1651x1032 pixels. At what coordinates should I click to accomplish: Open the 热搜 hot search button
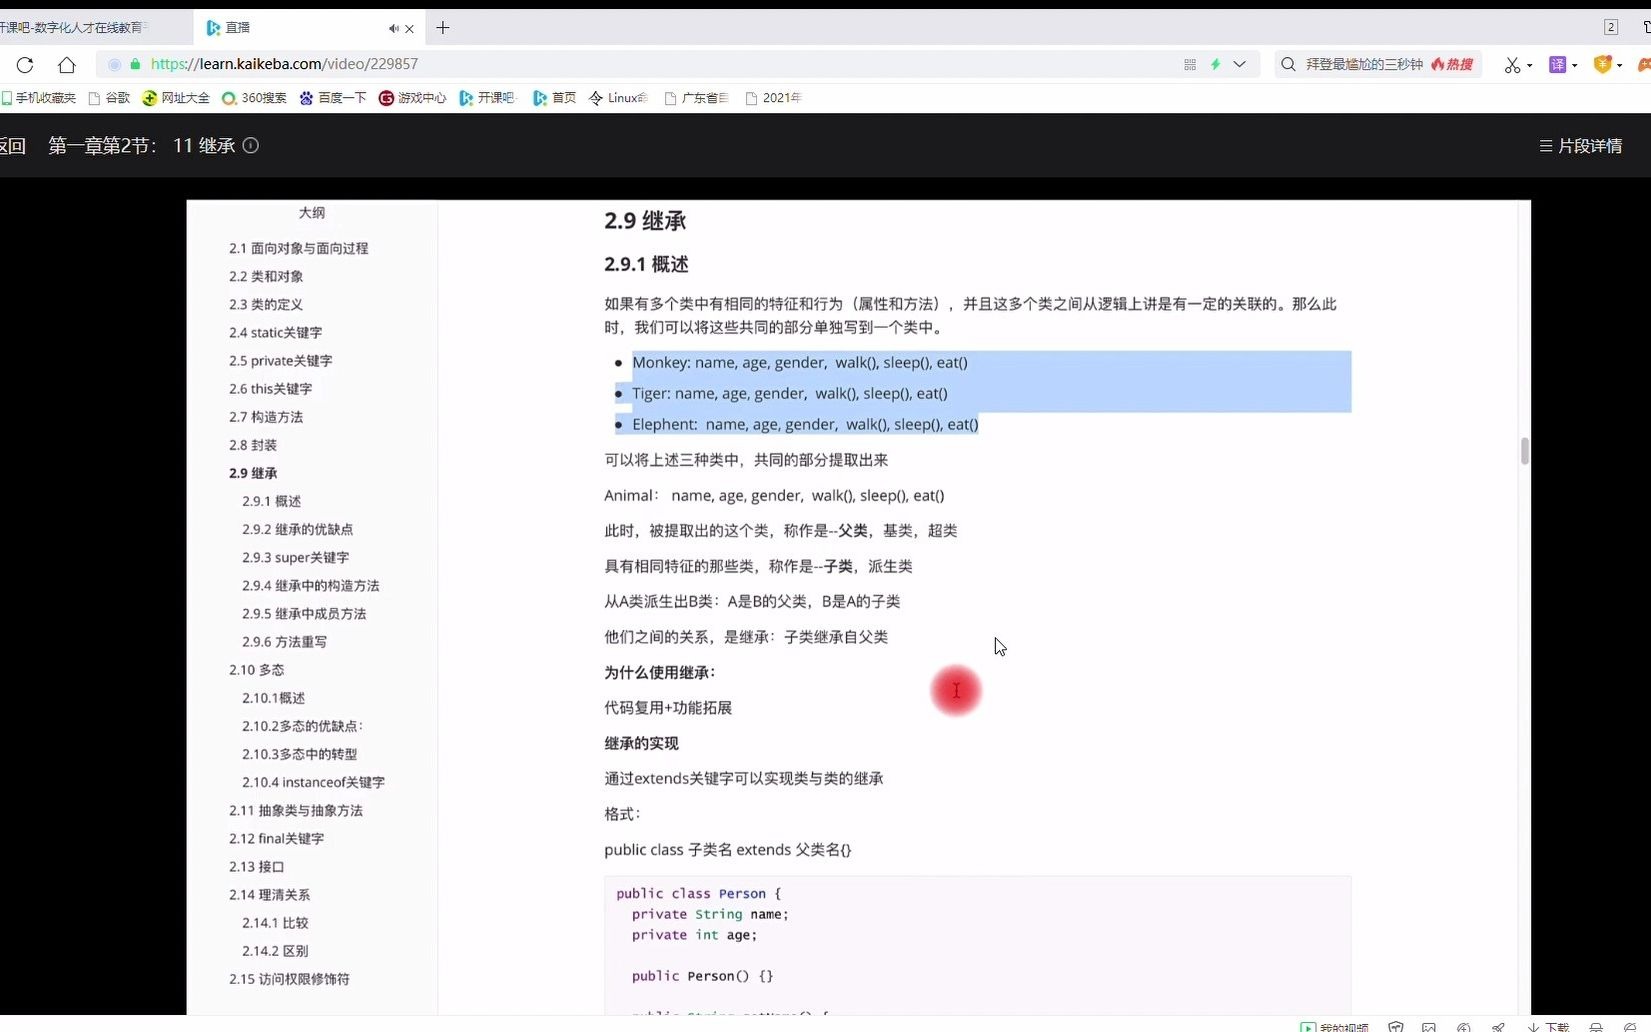point(1452,64)
